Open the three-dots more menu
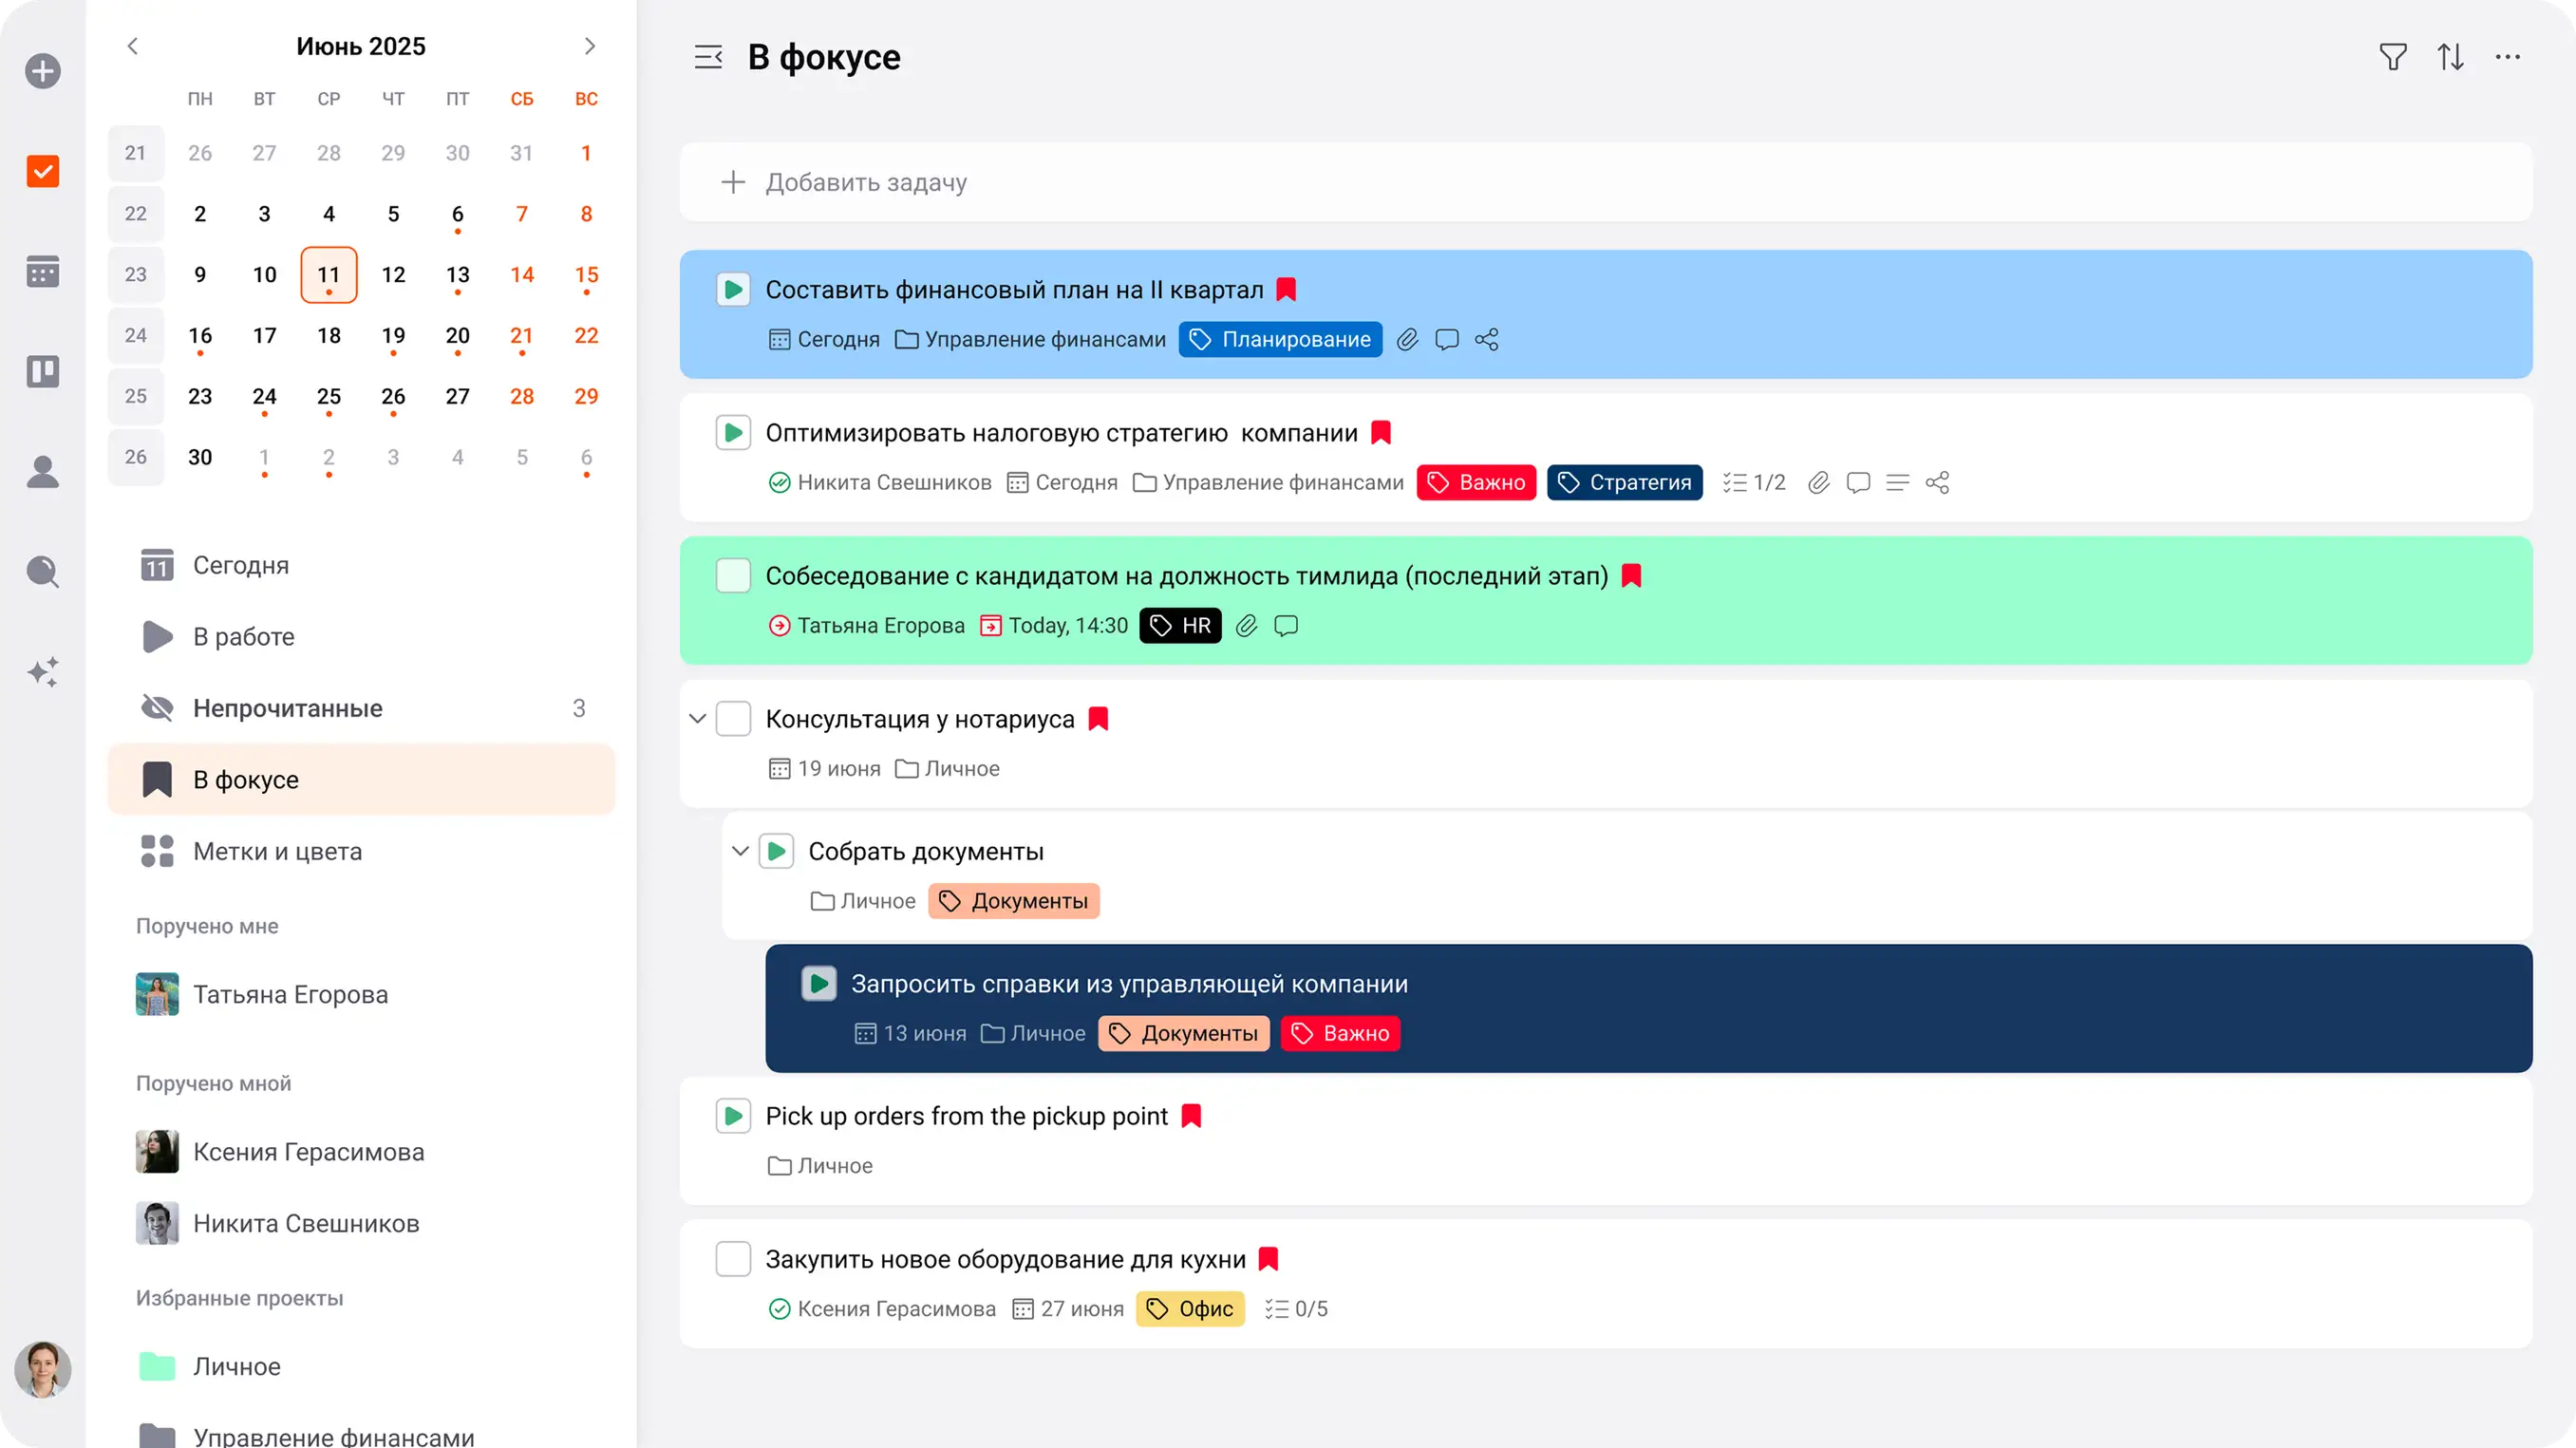2576x1448 pixels. (x=2507, y=57)
